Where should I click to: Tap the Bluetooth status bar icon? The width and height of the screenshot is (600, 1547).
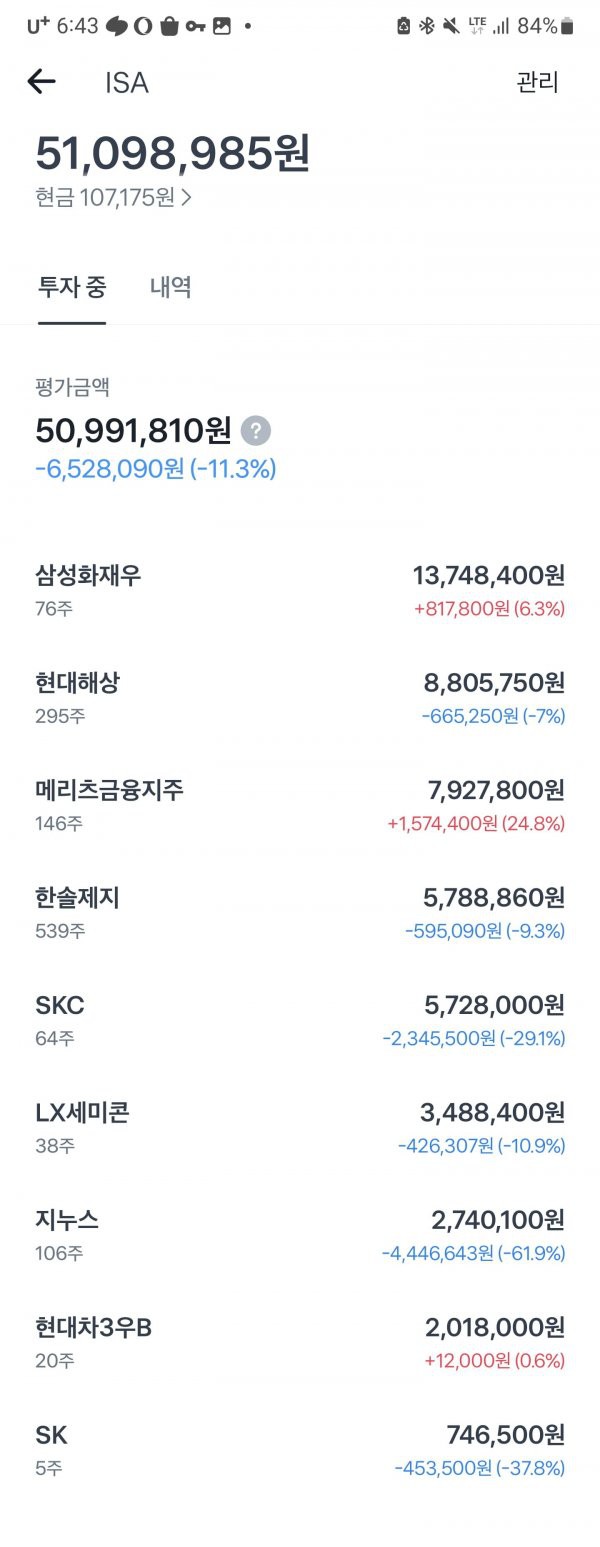click(427, 26)
